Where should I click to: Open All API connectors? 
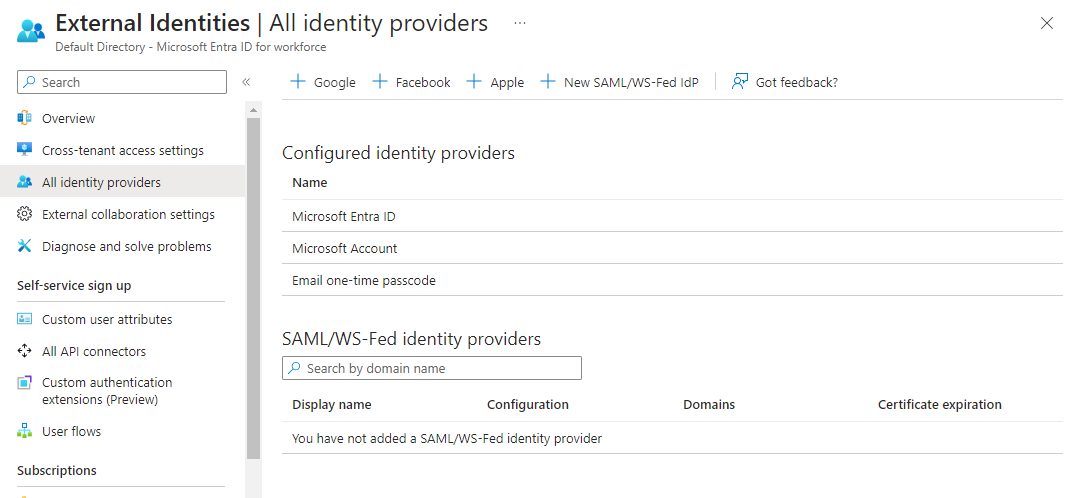pos(94,351)
